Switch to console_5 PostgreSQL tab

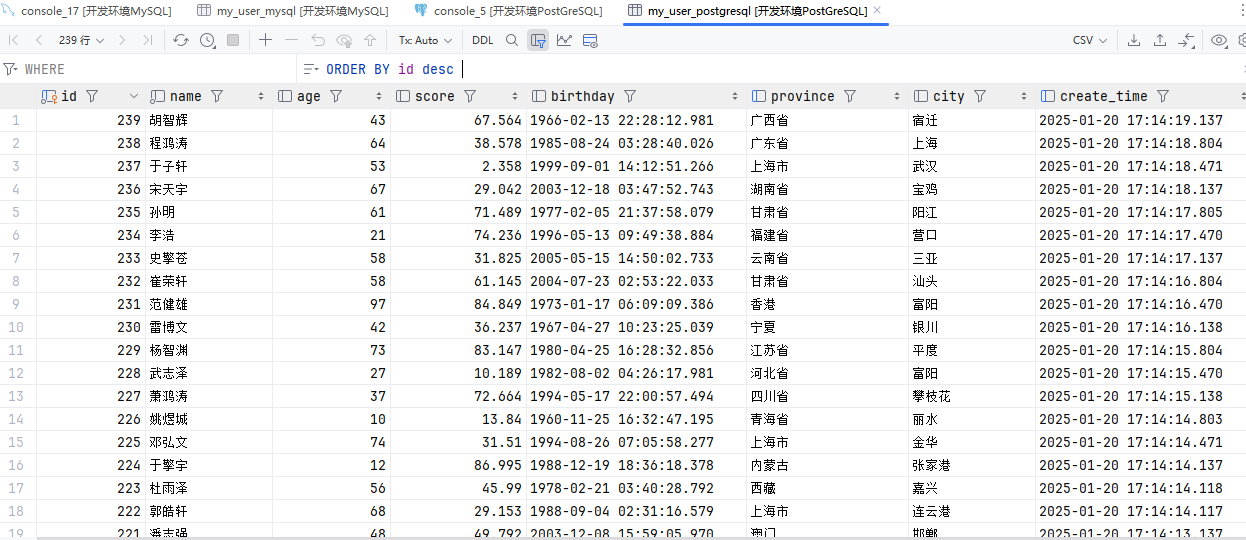(x=508, y=11)
